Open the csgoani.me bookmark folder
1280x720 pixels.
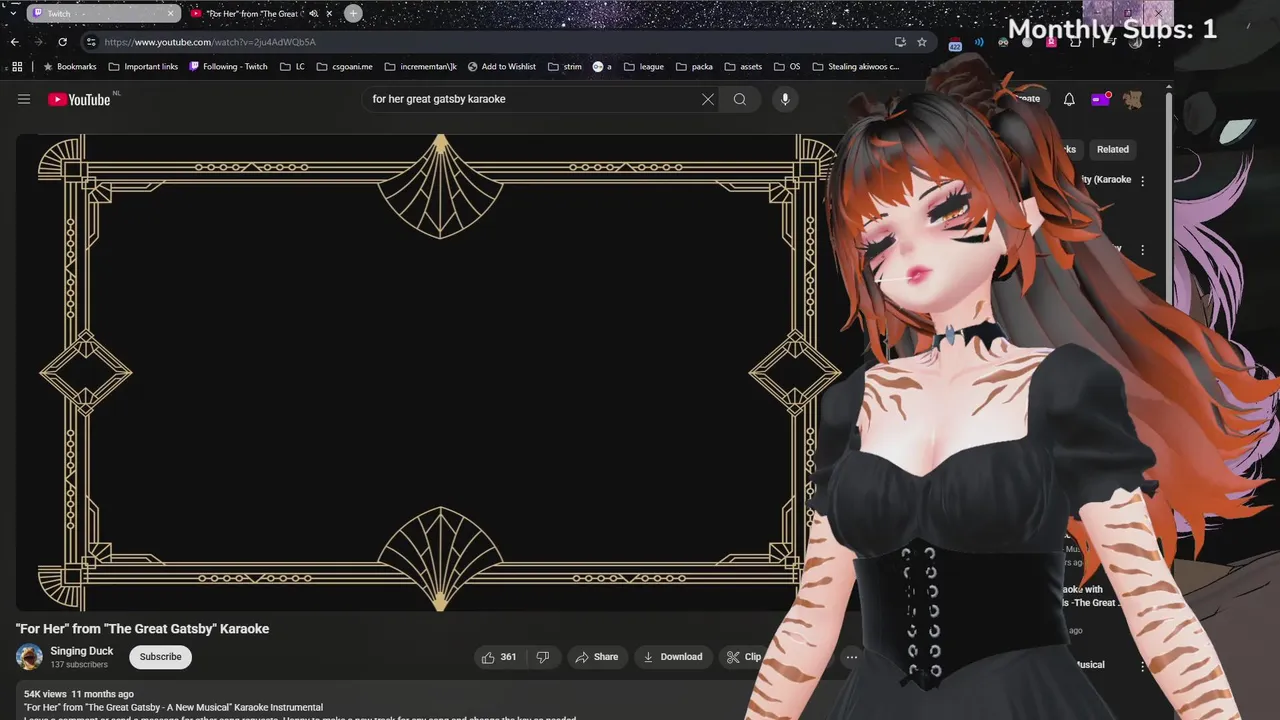click(344, 67)
